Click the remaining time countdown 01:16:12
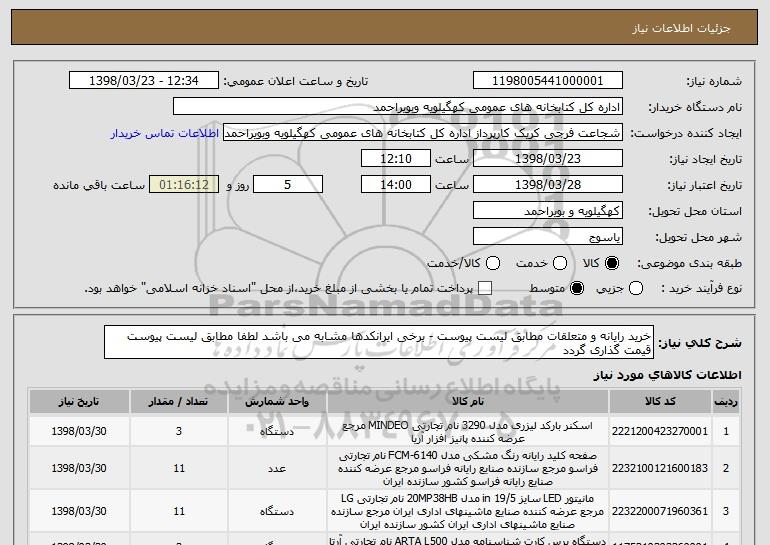 tap(184, 185)
